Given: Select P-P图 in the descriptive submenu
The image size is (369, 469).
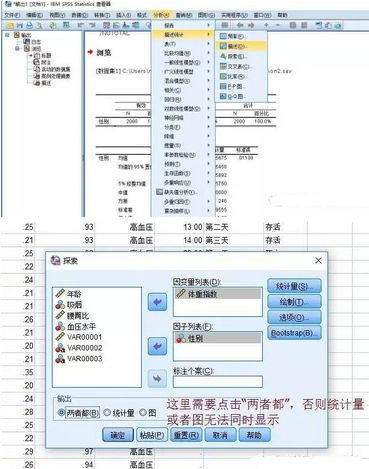Looking at the screenshot, I should (241, 86).
